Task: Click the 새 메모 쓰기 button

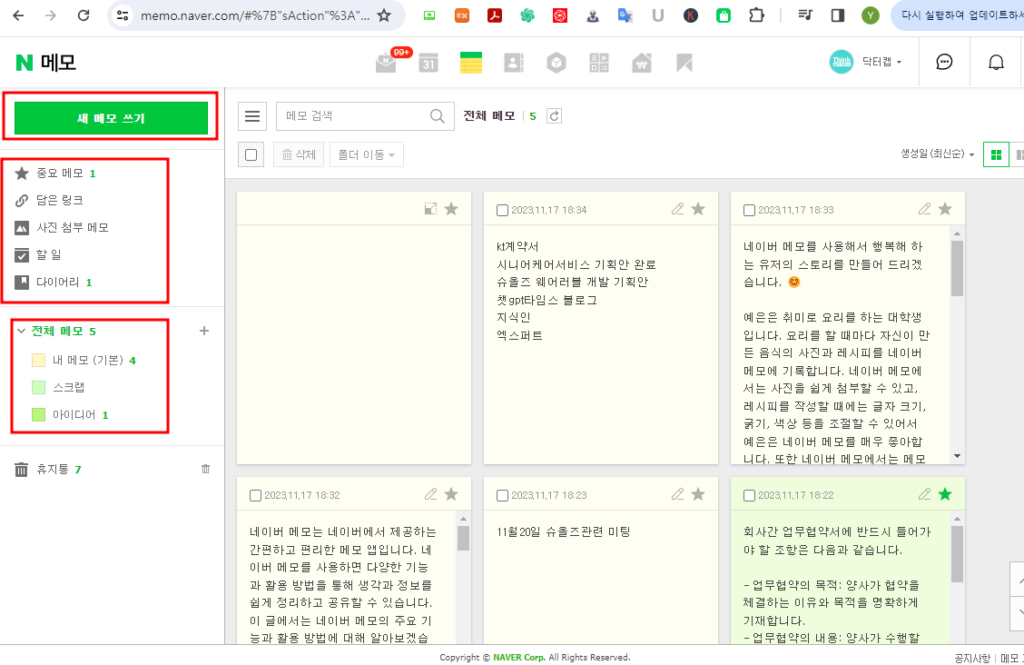Action: tap(111, 118)
